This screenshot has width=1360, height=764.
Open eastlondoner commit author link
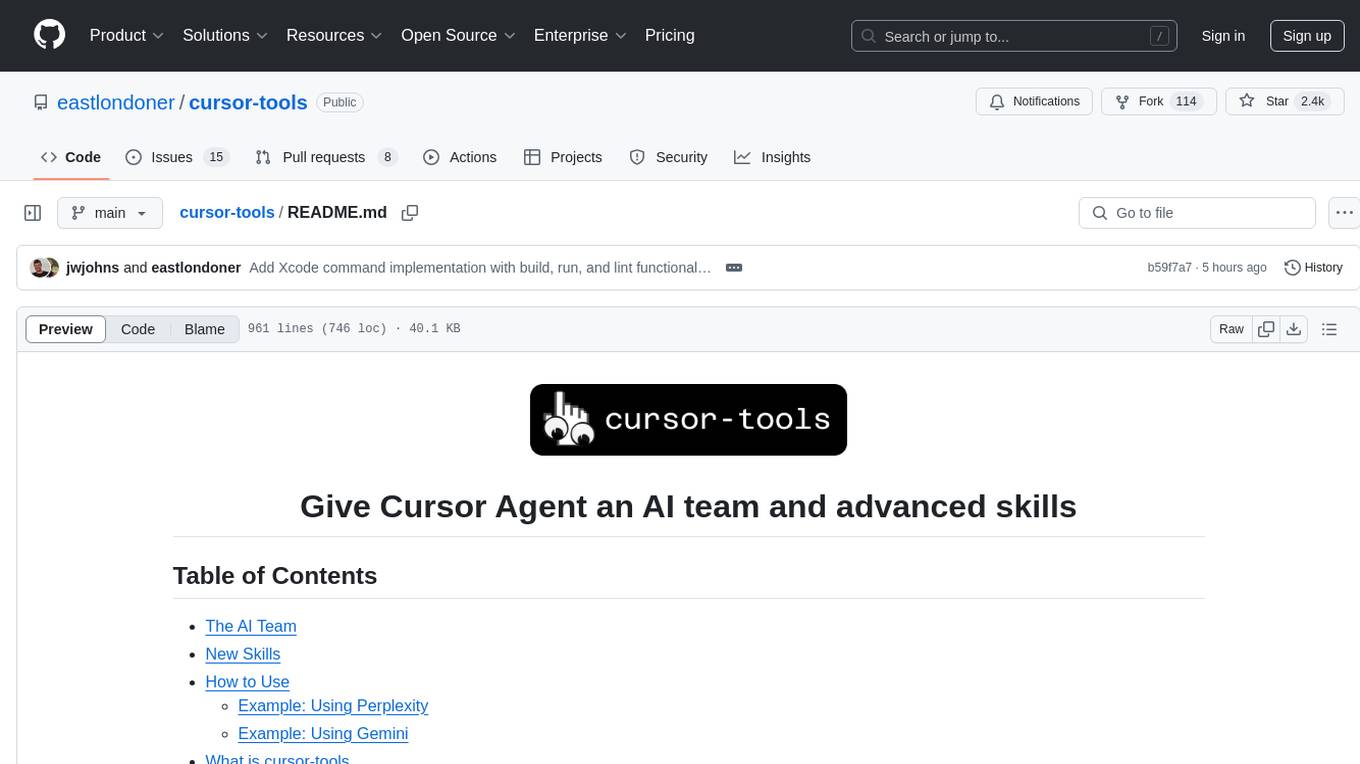[x=196, y=267]
